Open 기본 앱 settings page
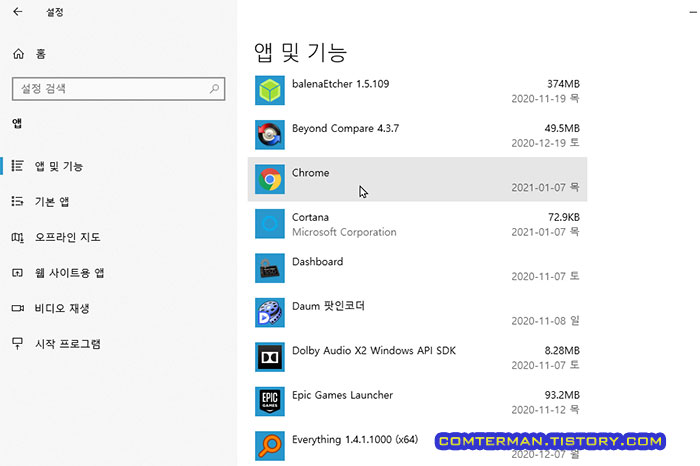700x466 pixels. point(52,201)
